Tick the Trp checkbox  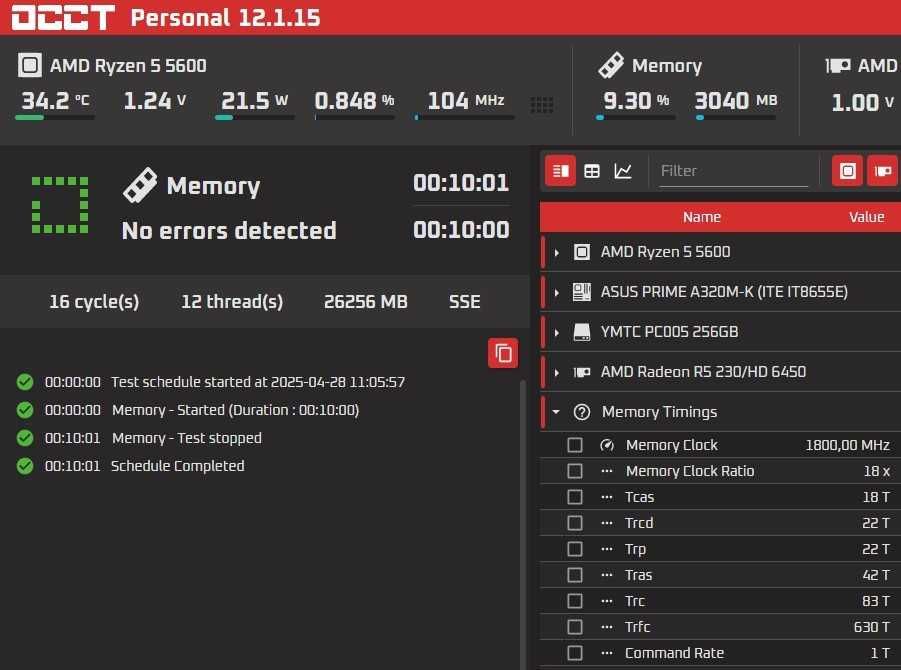(575, 549)
